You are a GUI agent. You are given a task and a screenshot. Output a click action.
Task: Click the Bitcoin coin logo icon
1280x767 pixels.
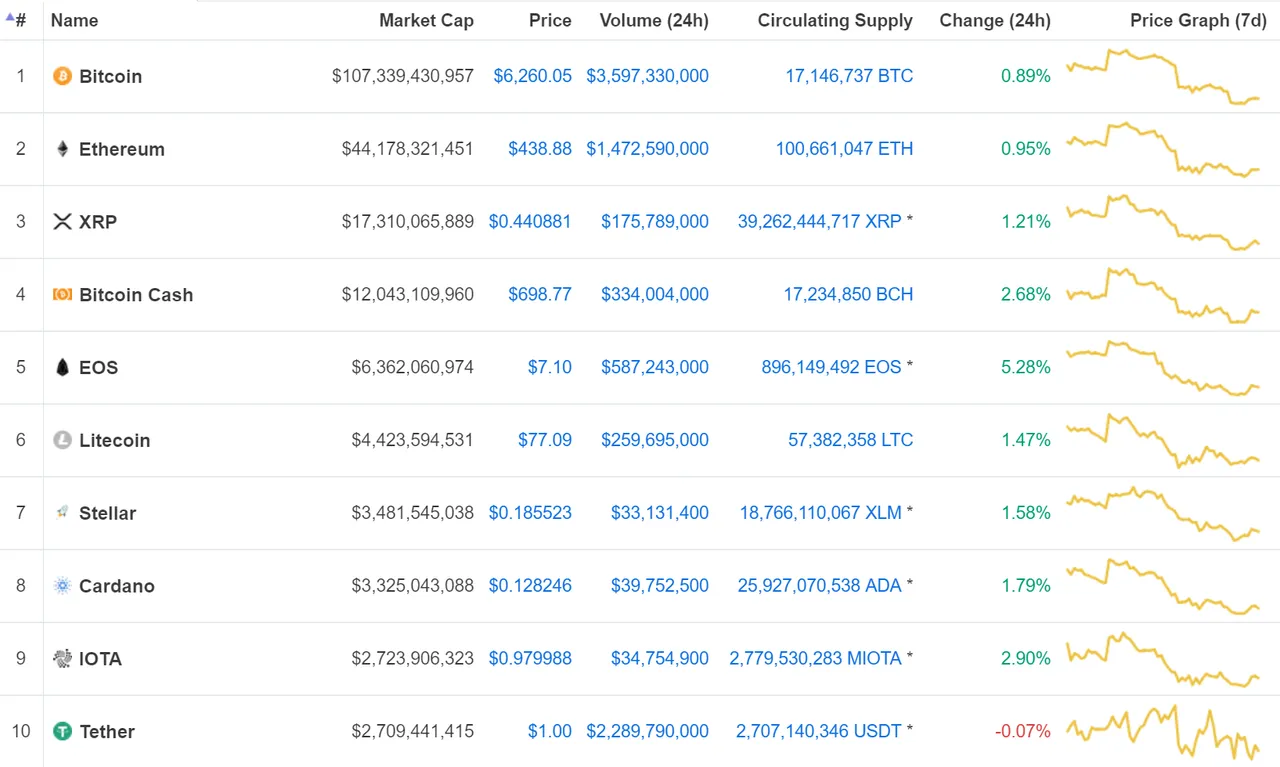tap(62, 76)
